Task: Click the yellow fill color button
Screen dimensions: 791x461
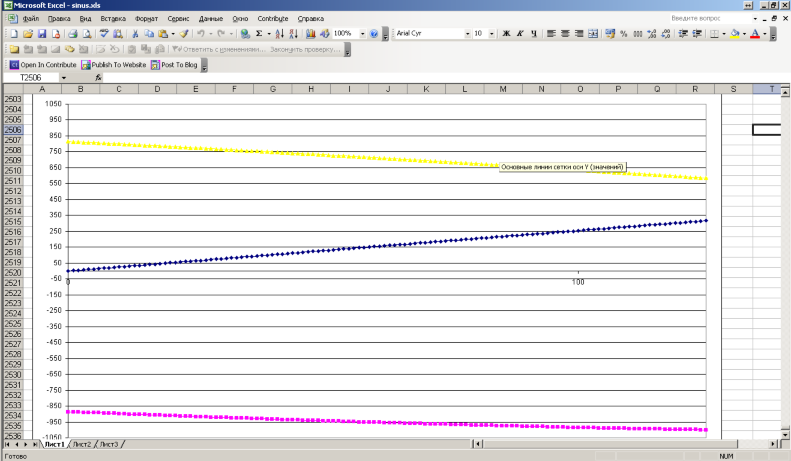Action: [735, 34]
